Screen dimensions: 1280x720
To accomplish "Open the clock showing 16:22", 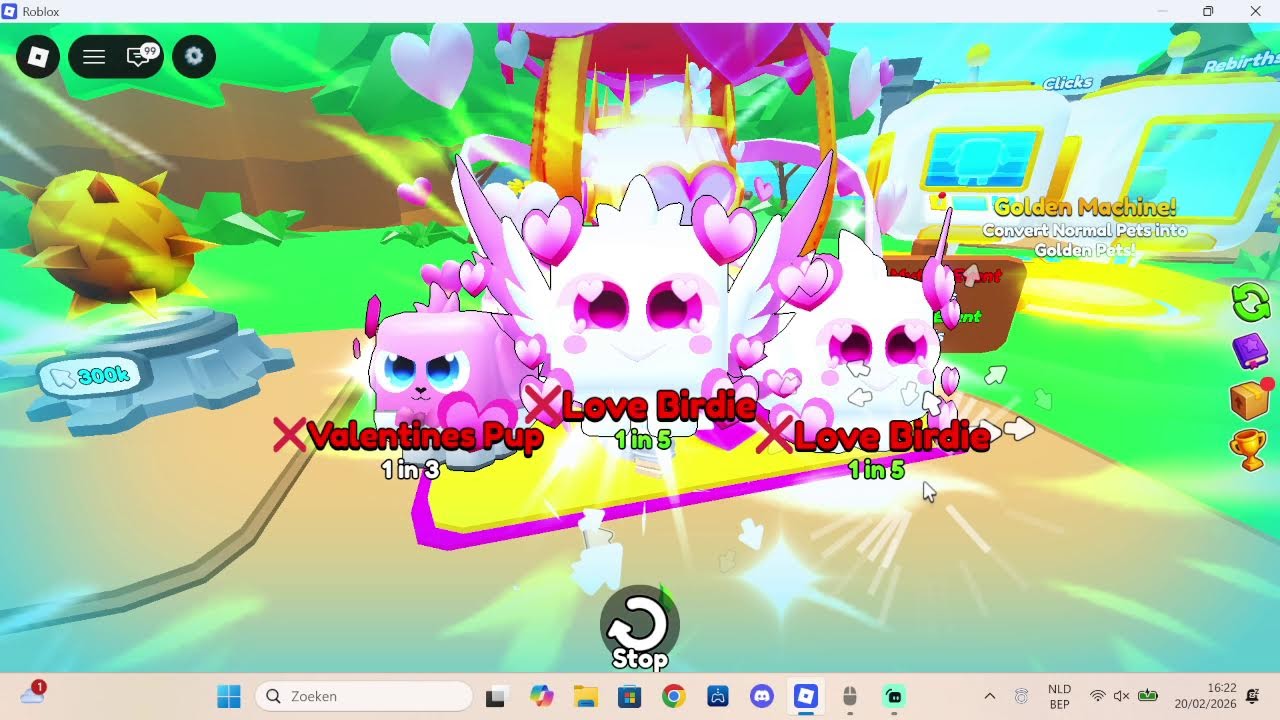I will tap(1205, 696).
